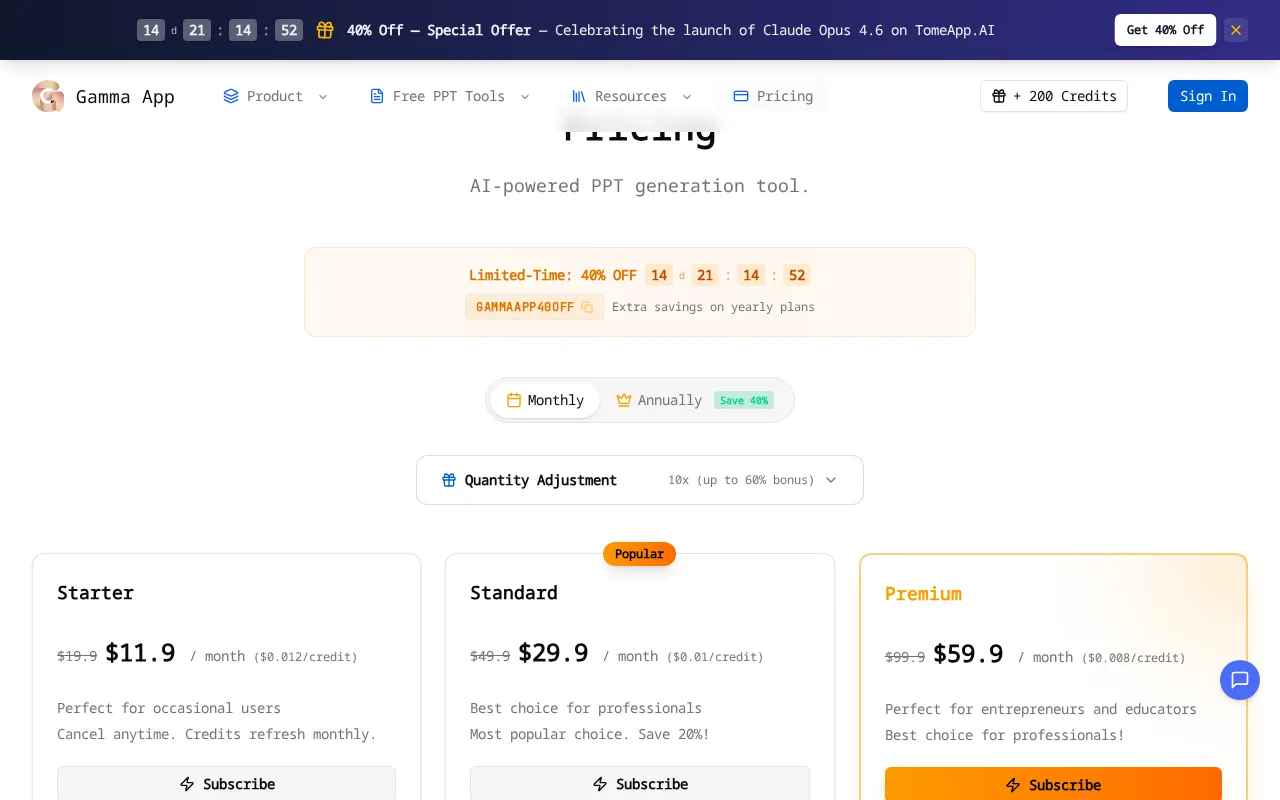Open the Resources menu
This screenshot has width=1280, height=800.
(632, 96)
